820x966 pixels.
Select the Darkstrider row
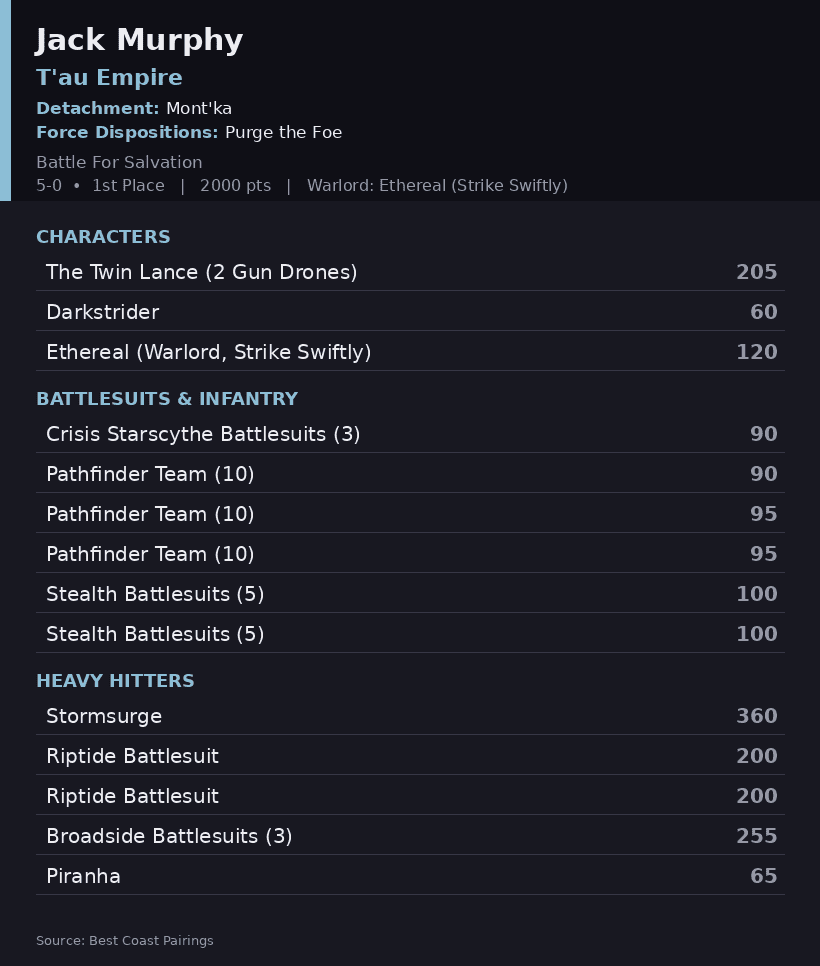tap(410, 312)
